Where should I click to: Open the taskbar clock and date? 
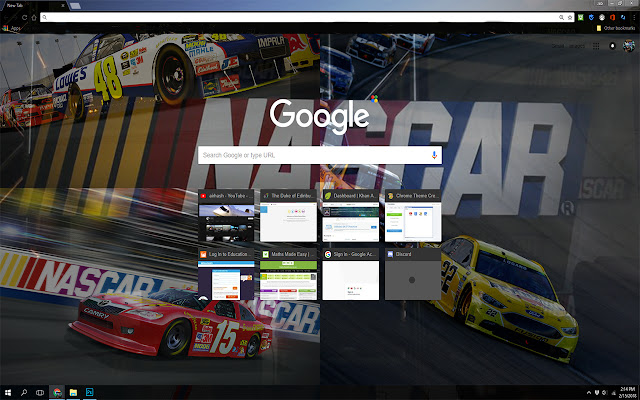pos(627,392)
